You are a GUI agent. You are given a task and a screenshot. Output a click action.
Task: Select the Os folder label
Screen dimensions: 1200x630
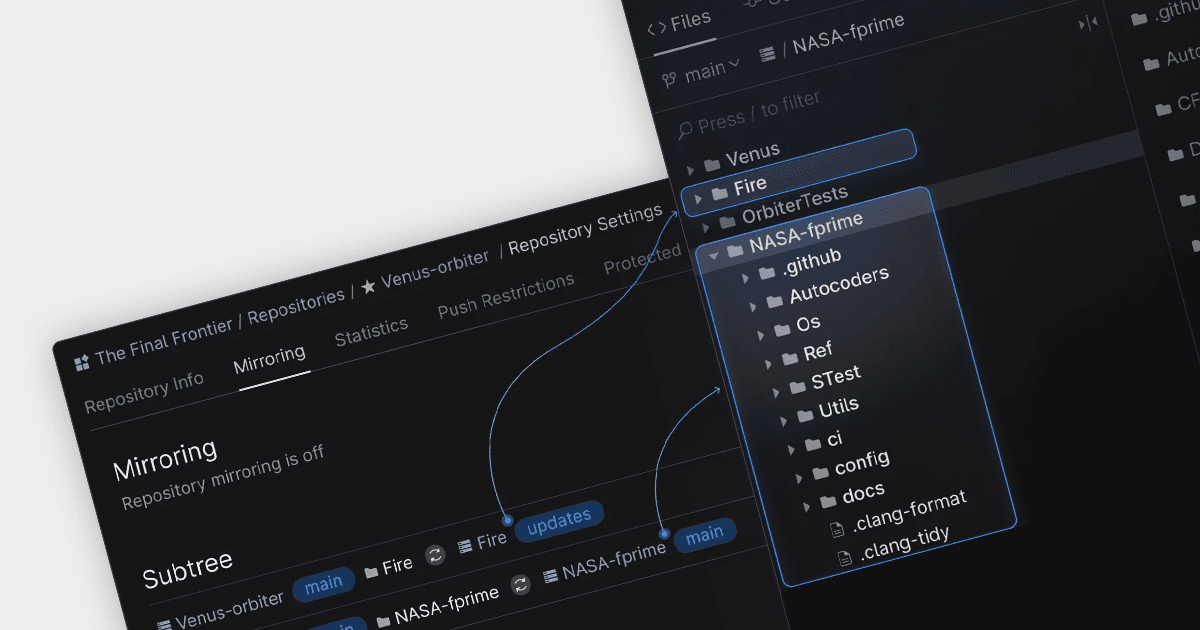(808, 323)
